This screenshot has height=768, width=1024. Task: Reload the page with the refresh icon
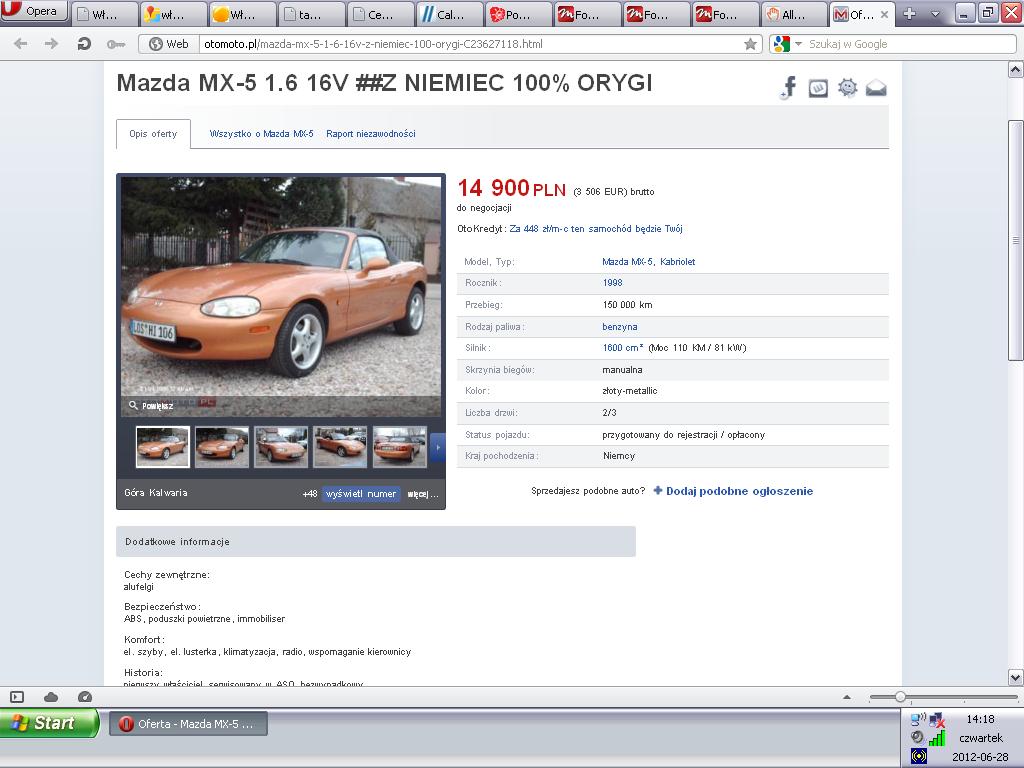point(84,44)
